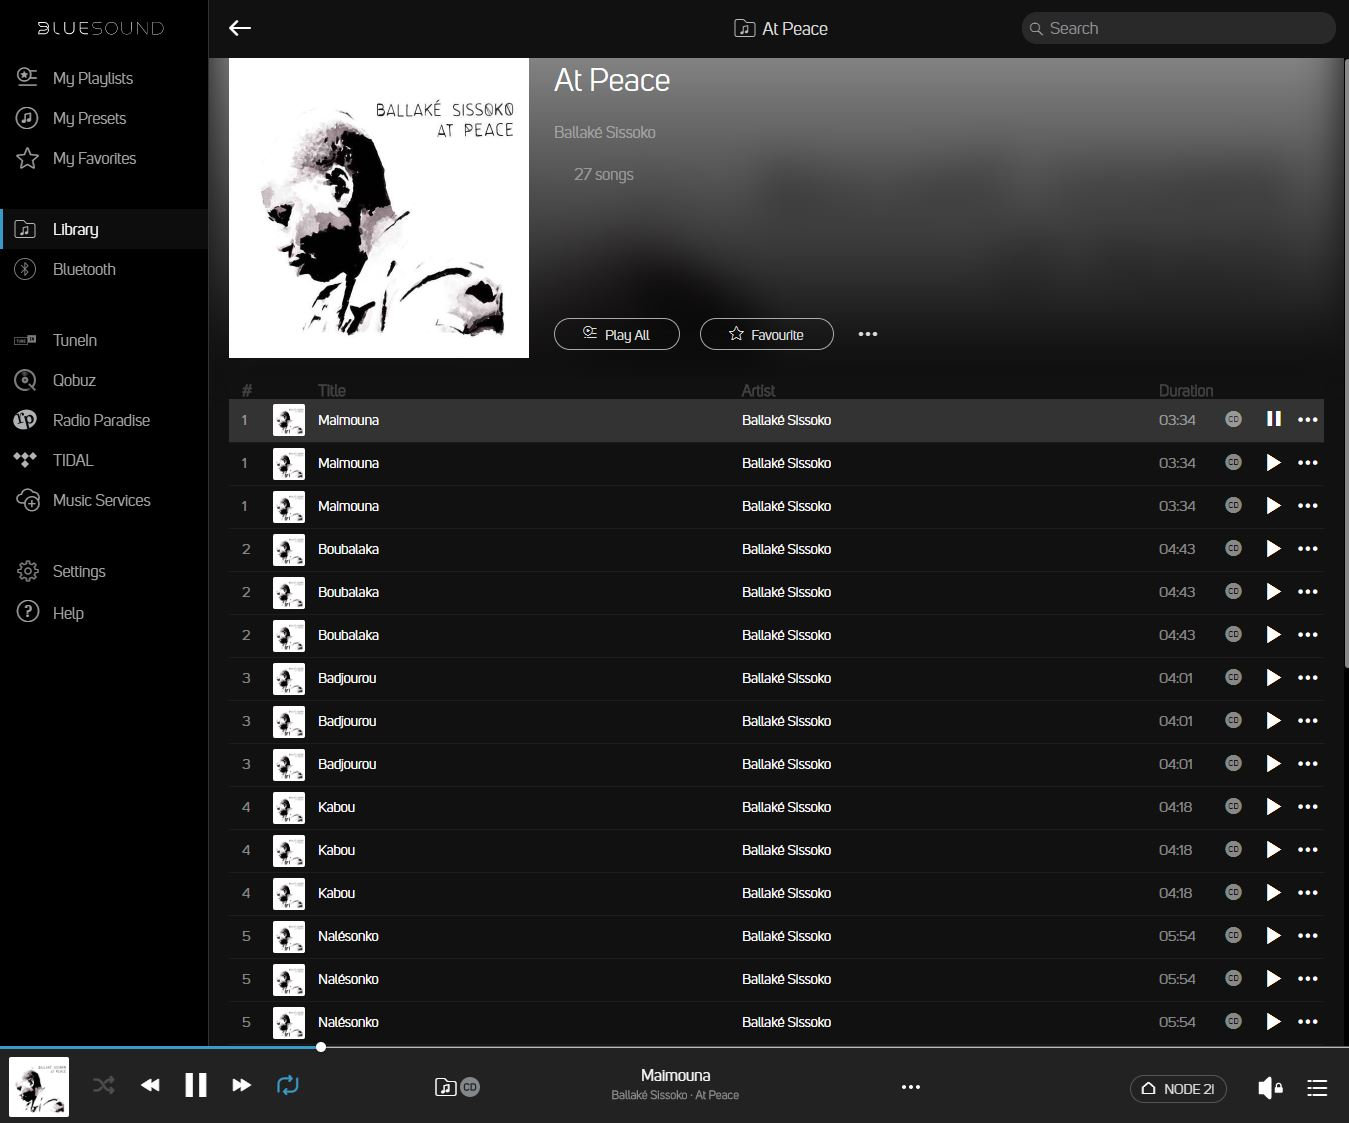The height and width of the screenshot is (1123, 1349).
Task: Open the play queue list
Action: point(1317,1088)
